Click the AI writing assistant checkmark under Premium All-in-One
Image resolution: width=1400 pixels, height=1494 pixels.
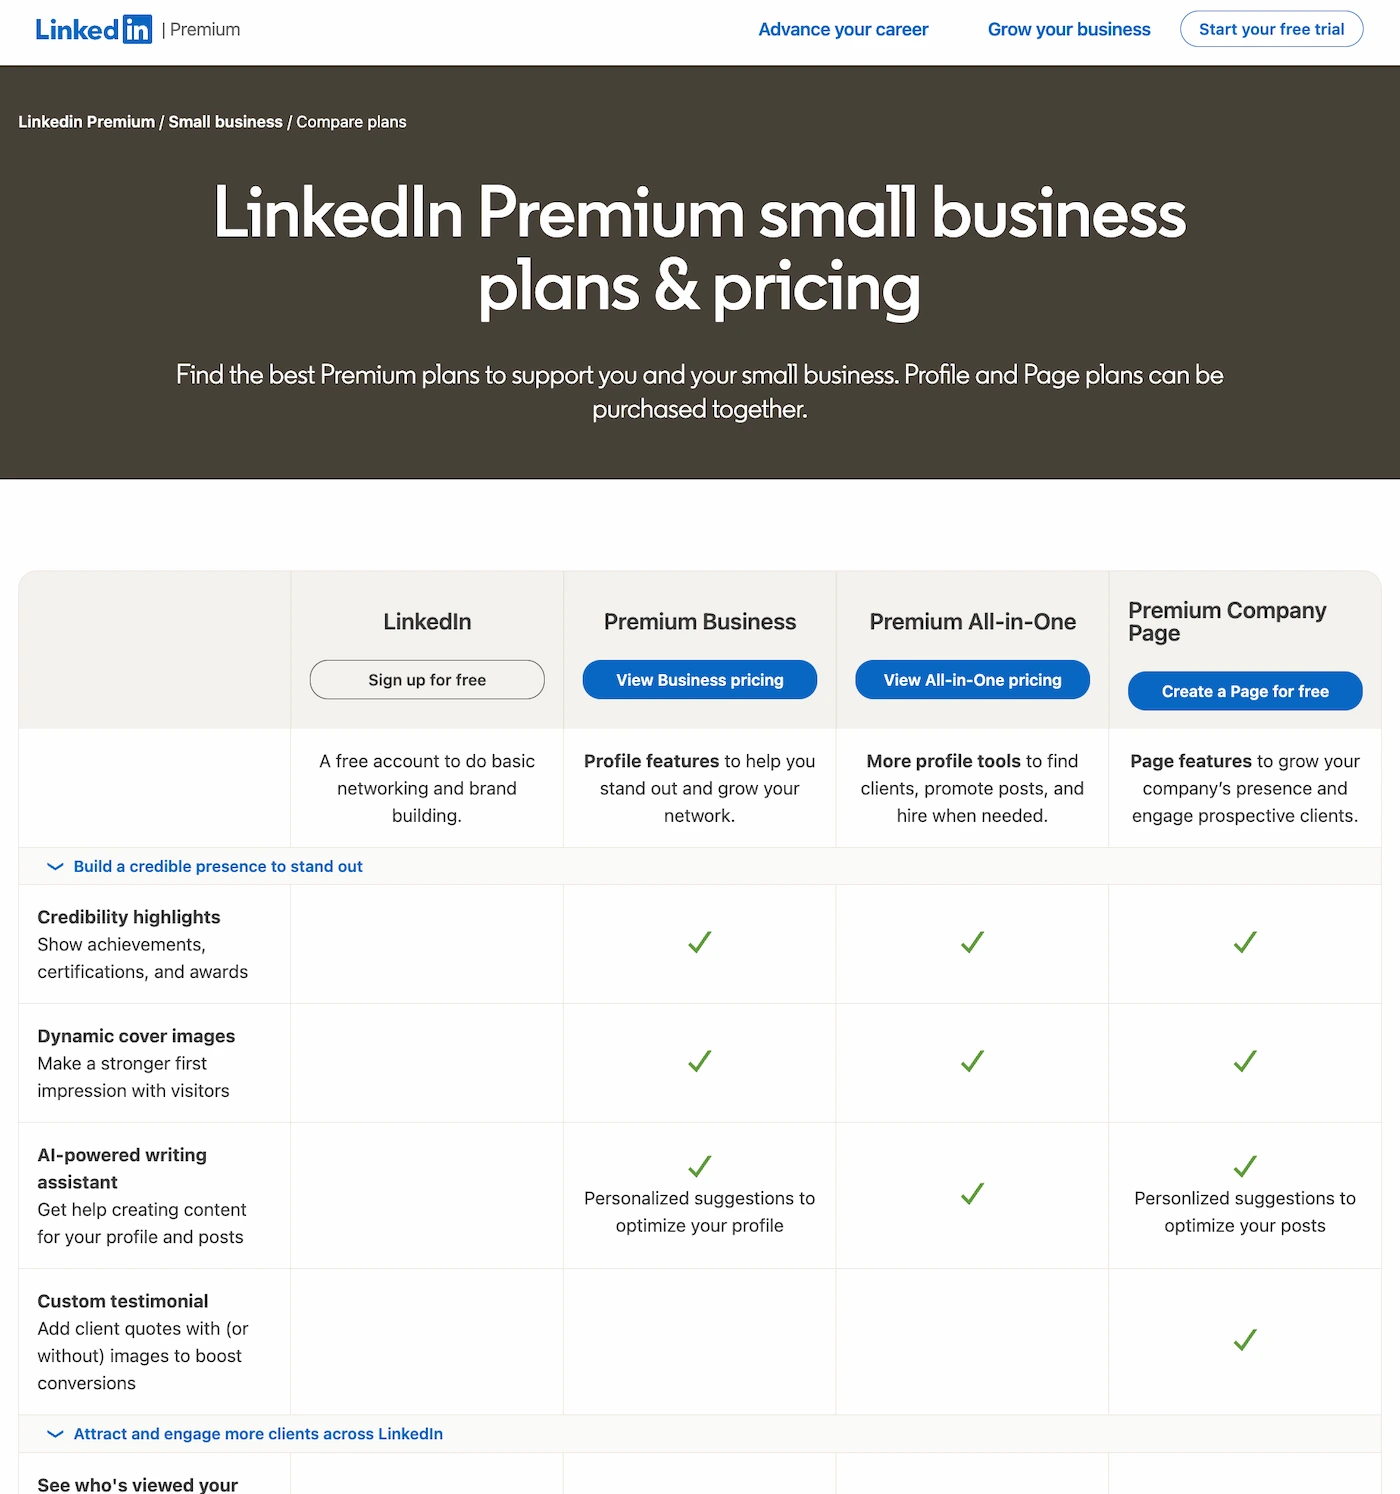(971, 1194)
